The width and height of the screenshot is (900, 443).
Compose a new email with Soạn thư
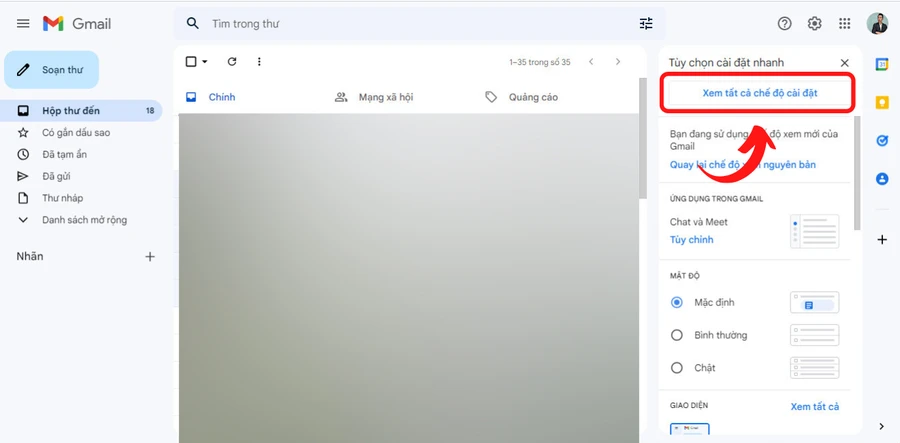pyautogui.click(x=52, y=70)
